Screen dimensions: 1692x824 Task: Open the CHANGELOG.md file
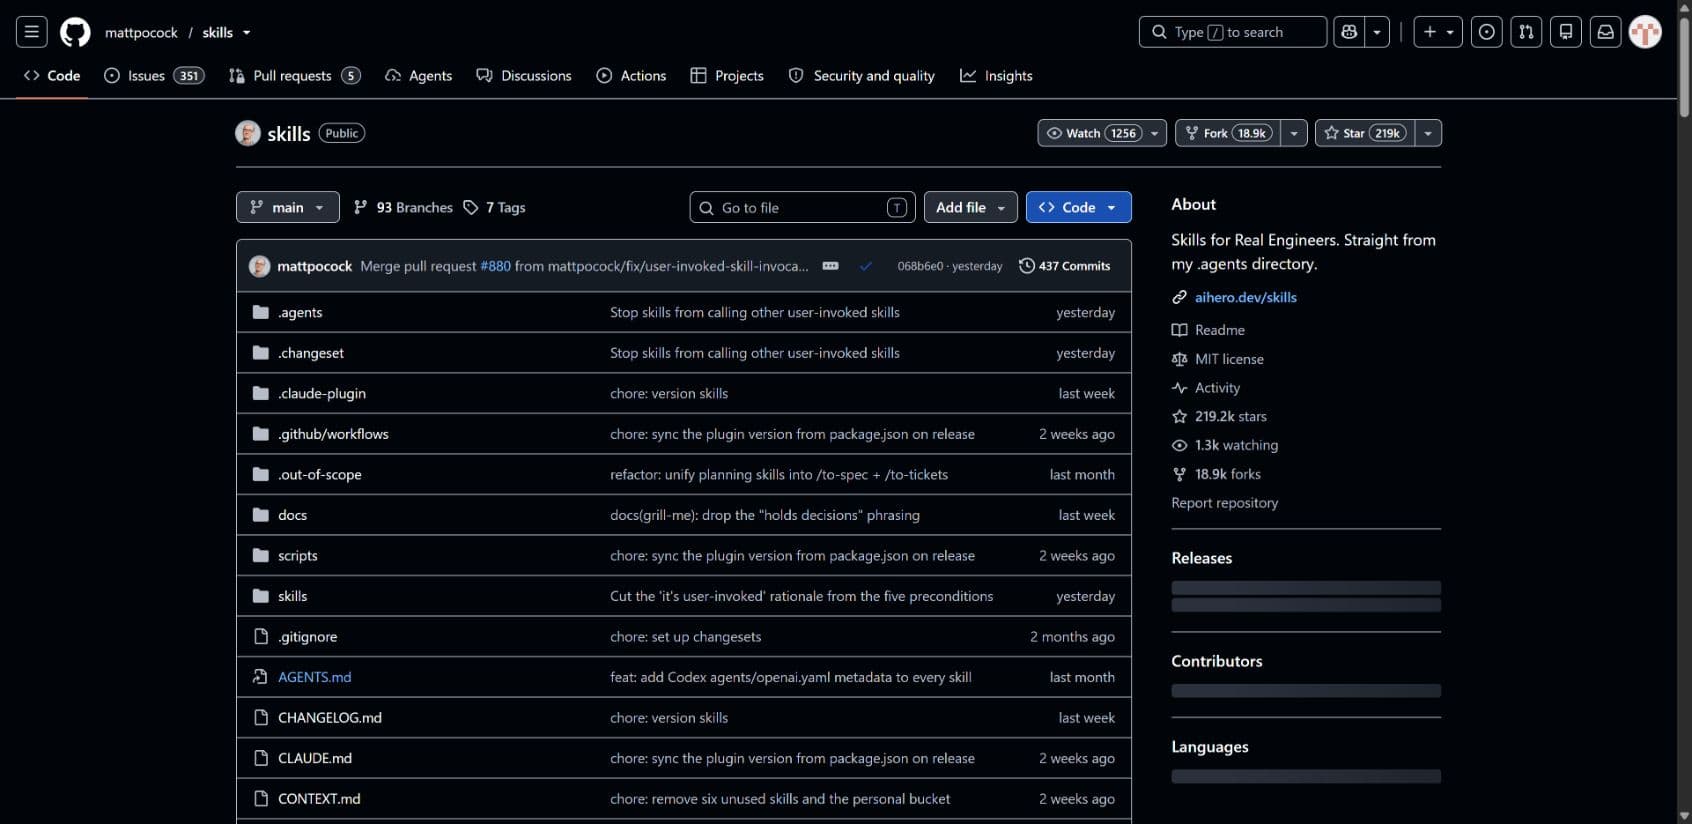pyautogui.click(x=330, y=717)
